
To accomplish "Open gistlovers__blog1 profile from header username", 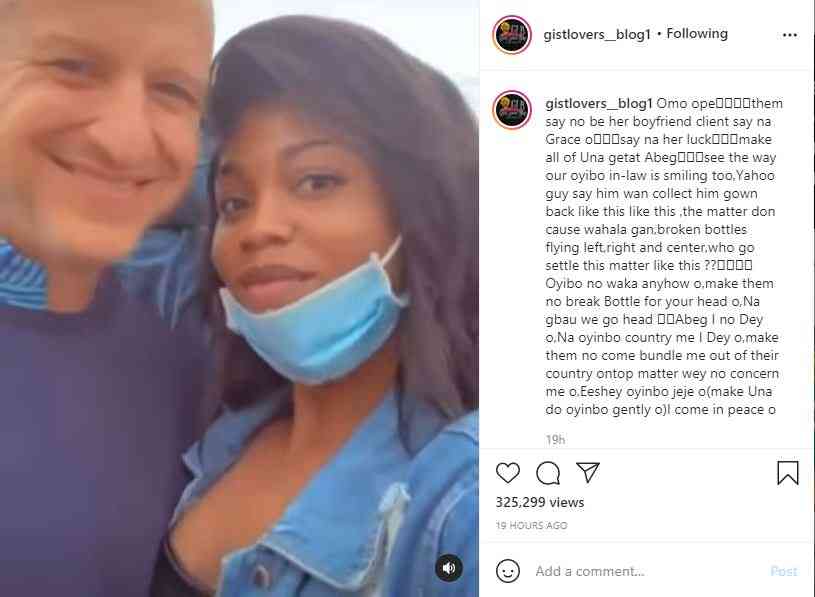I will [597, 34].
